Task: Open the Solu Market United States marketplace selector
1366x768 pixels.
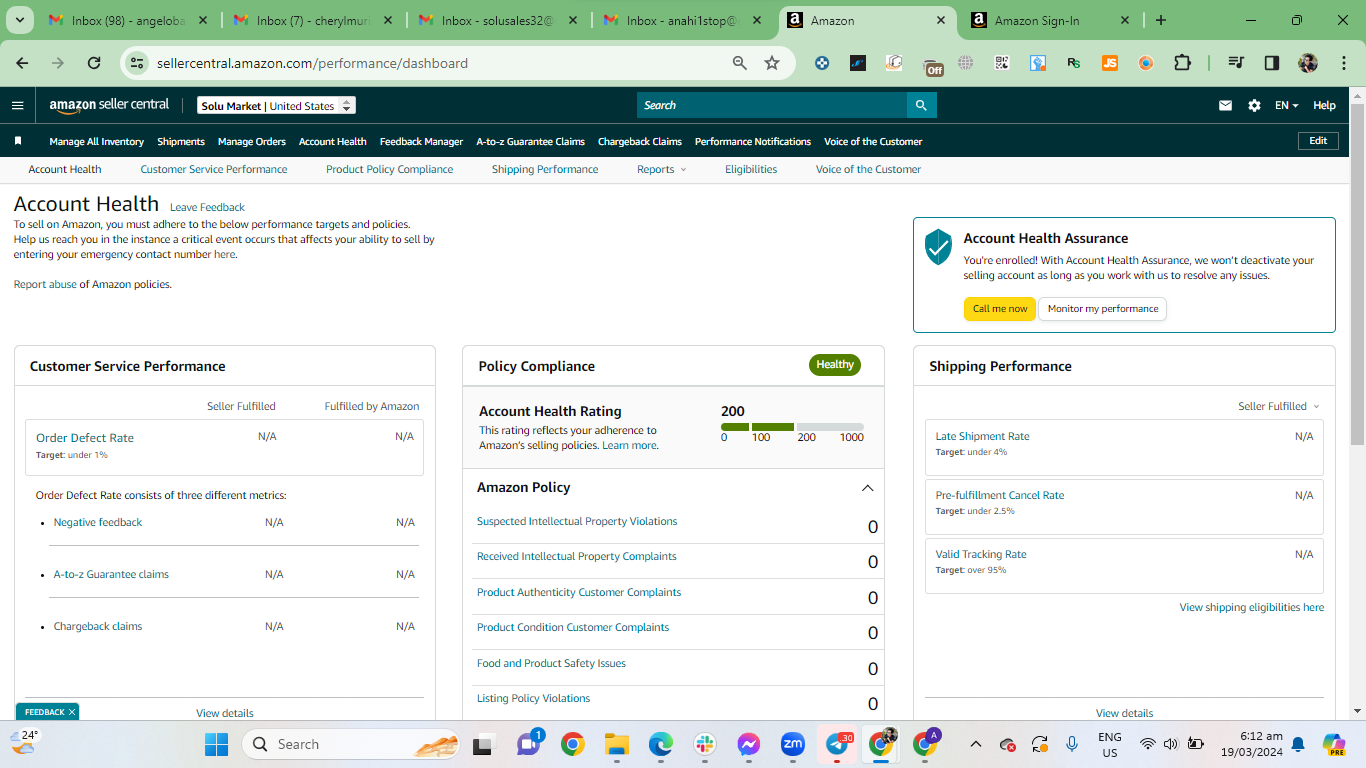Action: click(275, 105)
